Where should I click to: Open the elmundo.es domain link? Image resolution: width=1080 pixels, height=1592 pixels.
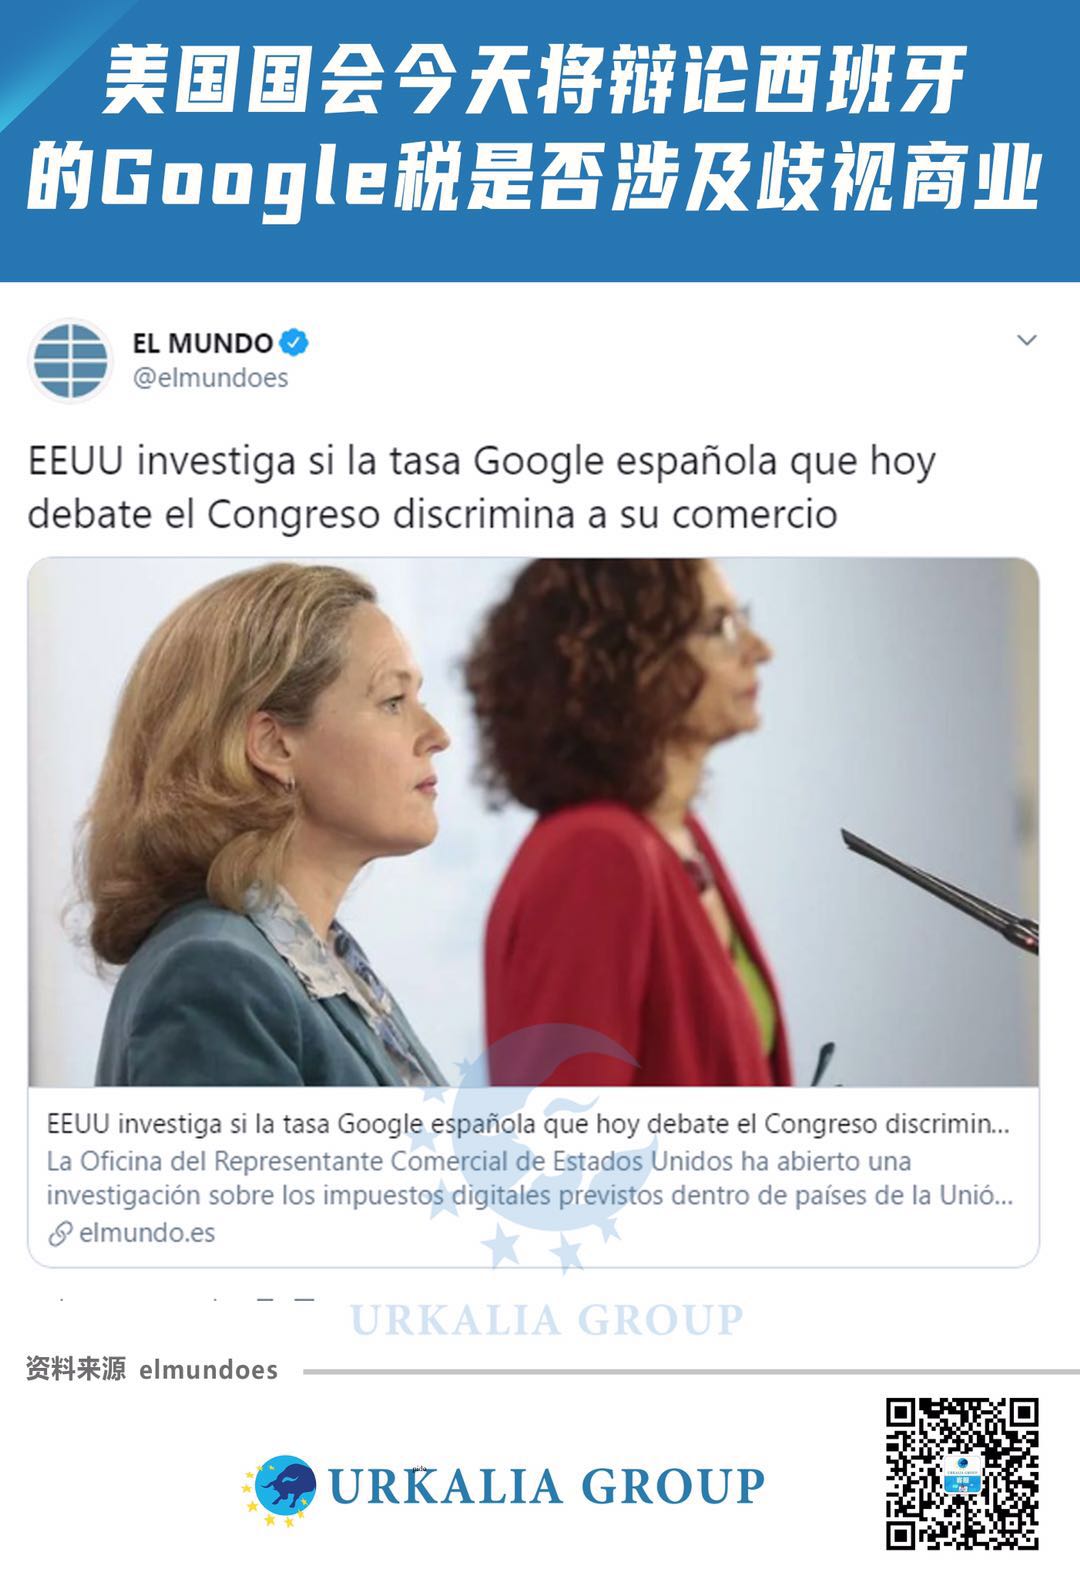click(147, 1233)
